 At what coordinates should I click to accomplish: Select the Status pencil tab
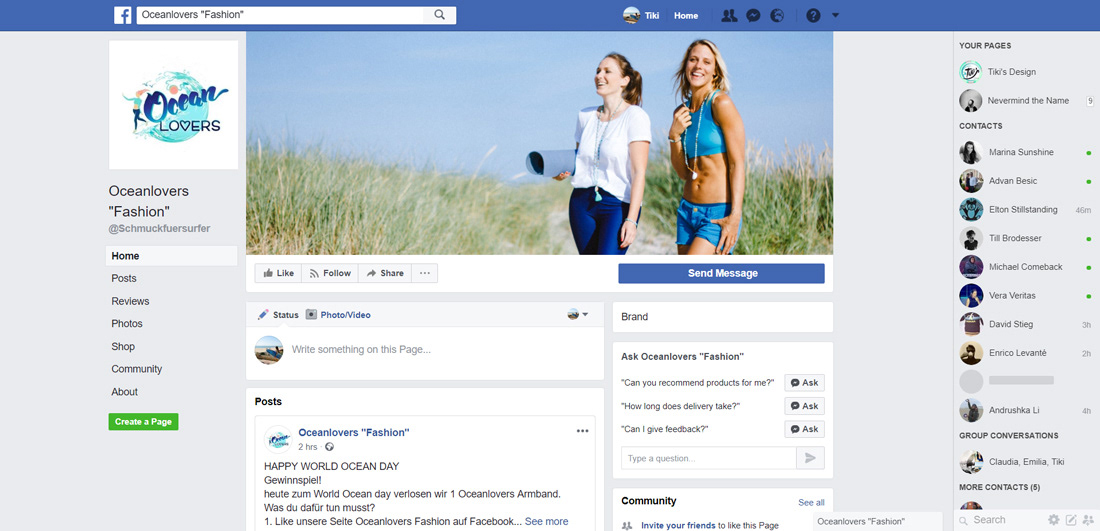[278, 315]
